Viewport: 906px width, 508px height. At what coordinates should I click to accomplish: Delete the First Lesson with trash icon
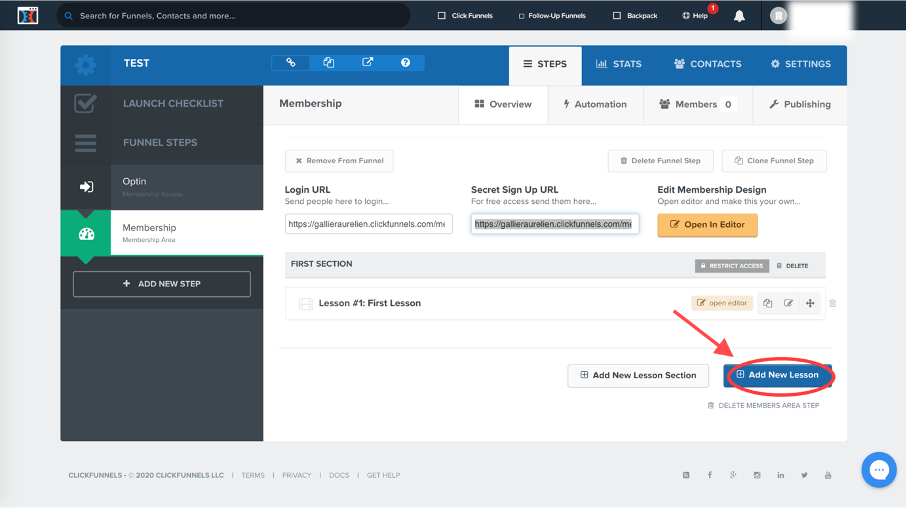pos(833,303)
